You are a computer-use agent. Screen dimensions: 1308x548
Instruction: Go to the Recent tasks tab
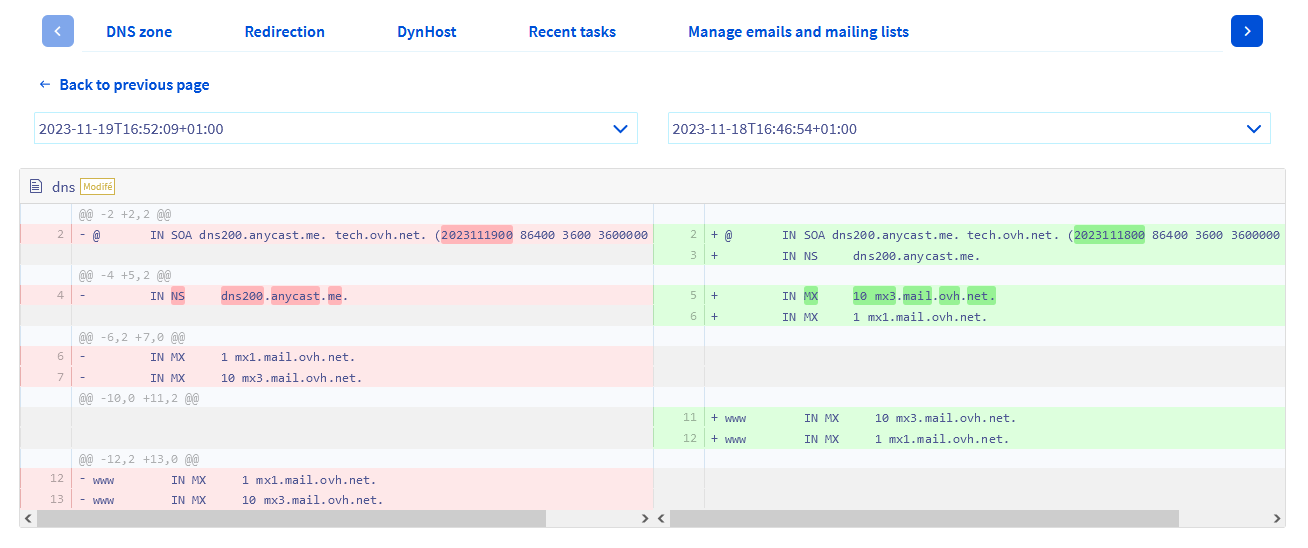tap(572, 32)
